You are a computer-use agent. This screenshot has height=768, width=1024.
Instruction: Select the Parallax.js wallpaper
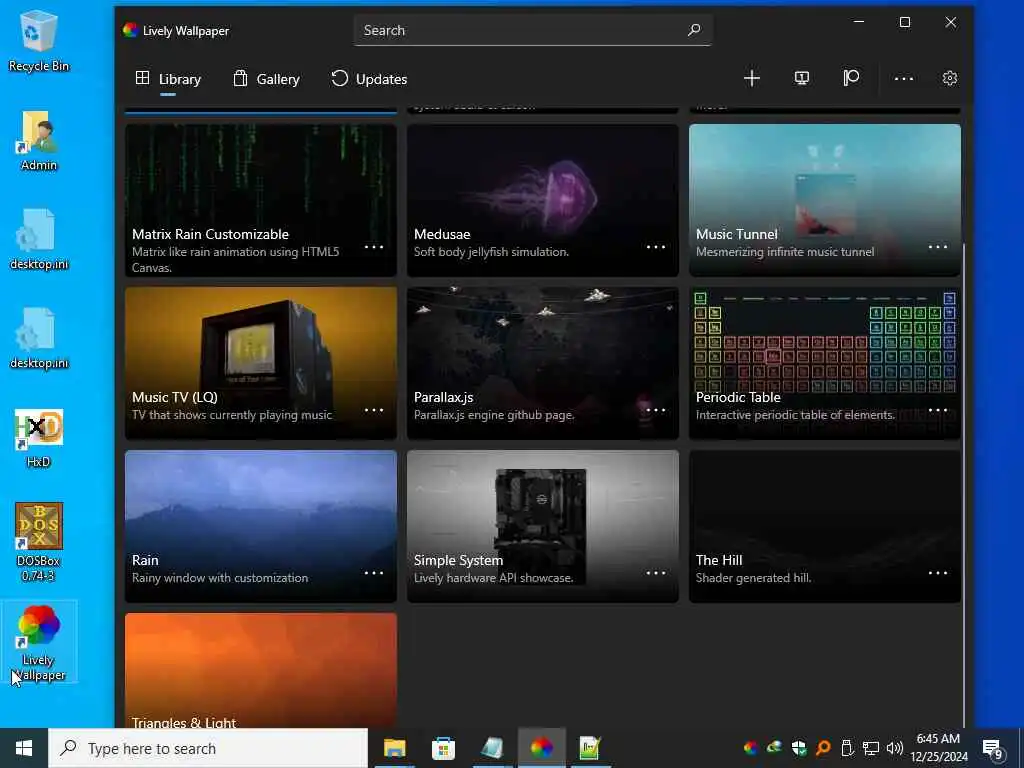pyautogui.click(x=543, y=363)
